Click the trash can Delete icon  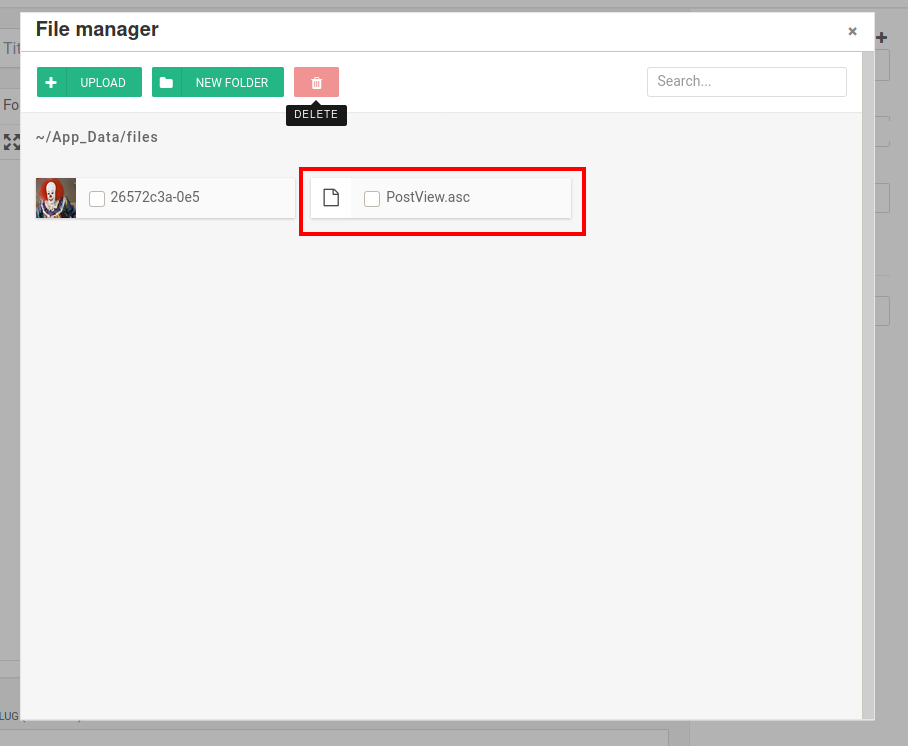coord(316,82)
